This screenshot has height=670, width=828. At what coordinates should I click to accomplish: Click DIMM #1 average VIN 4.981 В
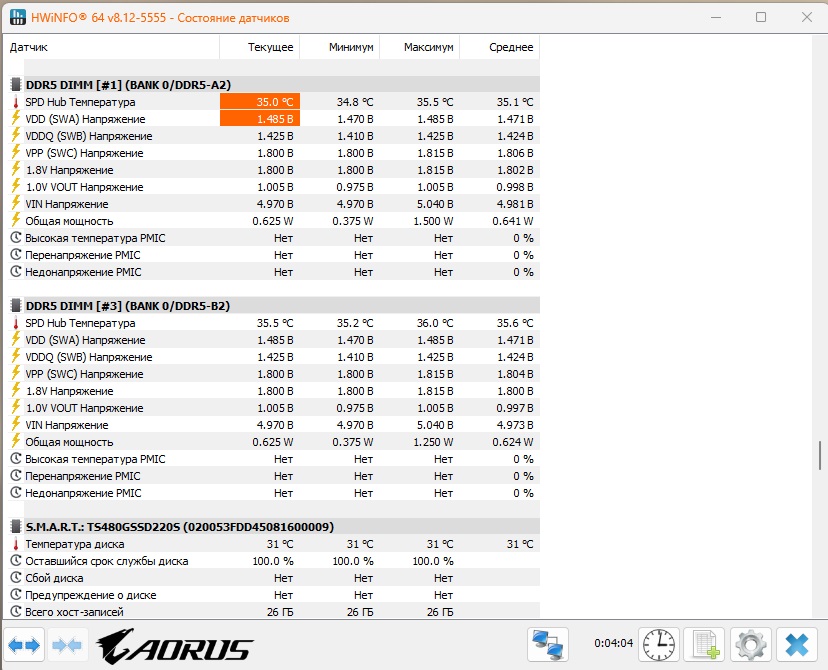(x=514, y=204)
